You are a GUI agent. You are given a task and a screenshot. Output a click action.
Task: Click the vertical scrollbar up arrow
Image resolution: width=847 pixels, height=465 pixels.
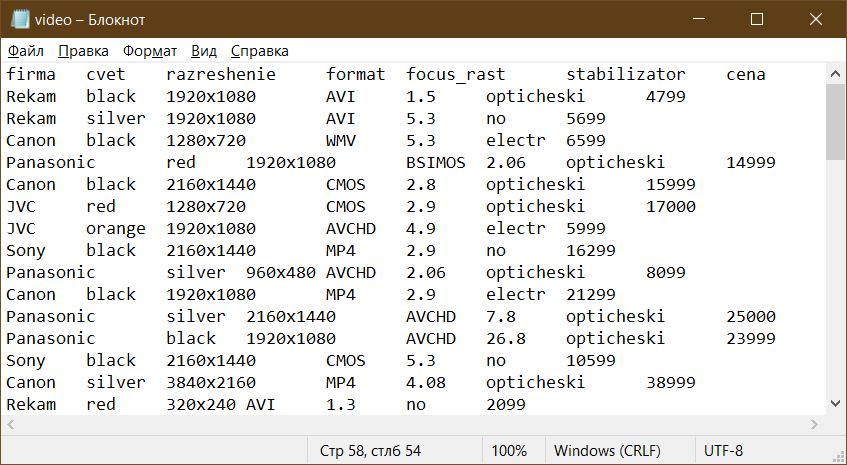coord(835,74)
